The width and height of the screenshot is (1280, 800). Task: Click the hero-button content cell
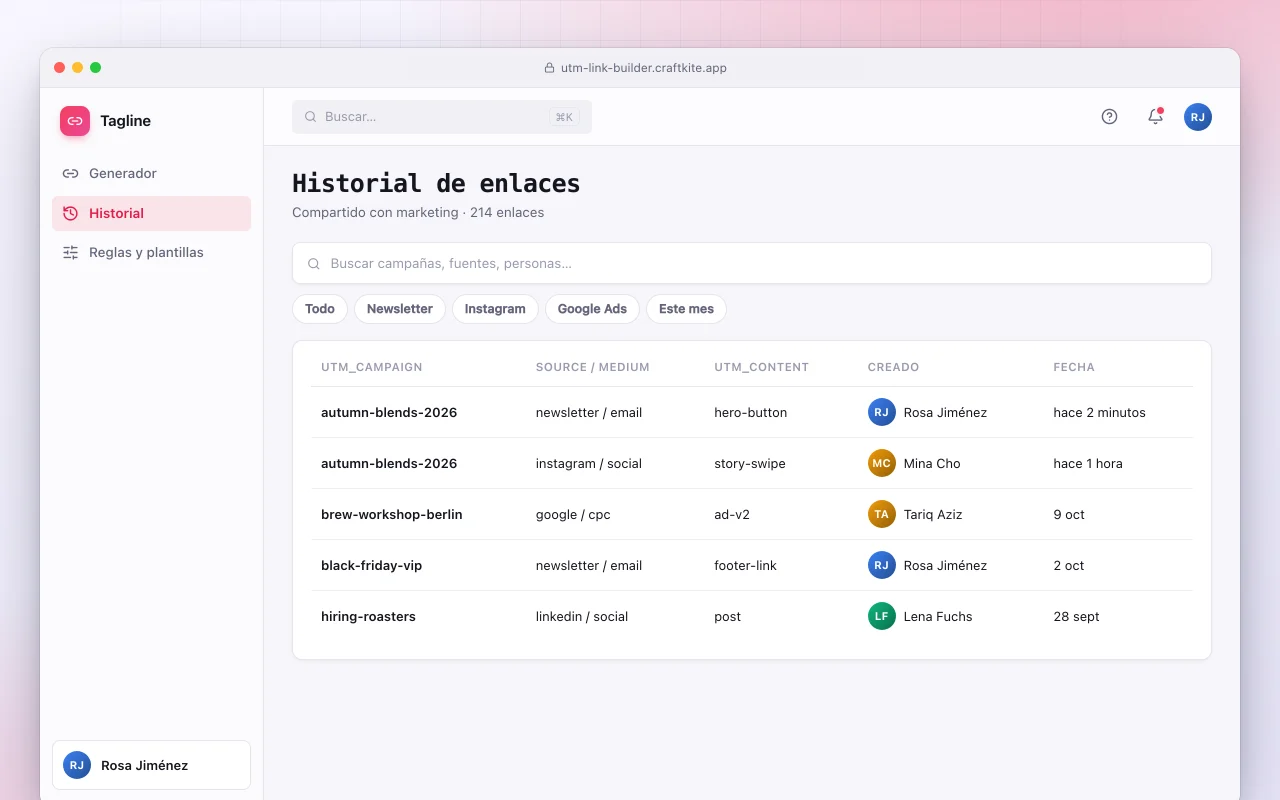coord(751,412)
